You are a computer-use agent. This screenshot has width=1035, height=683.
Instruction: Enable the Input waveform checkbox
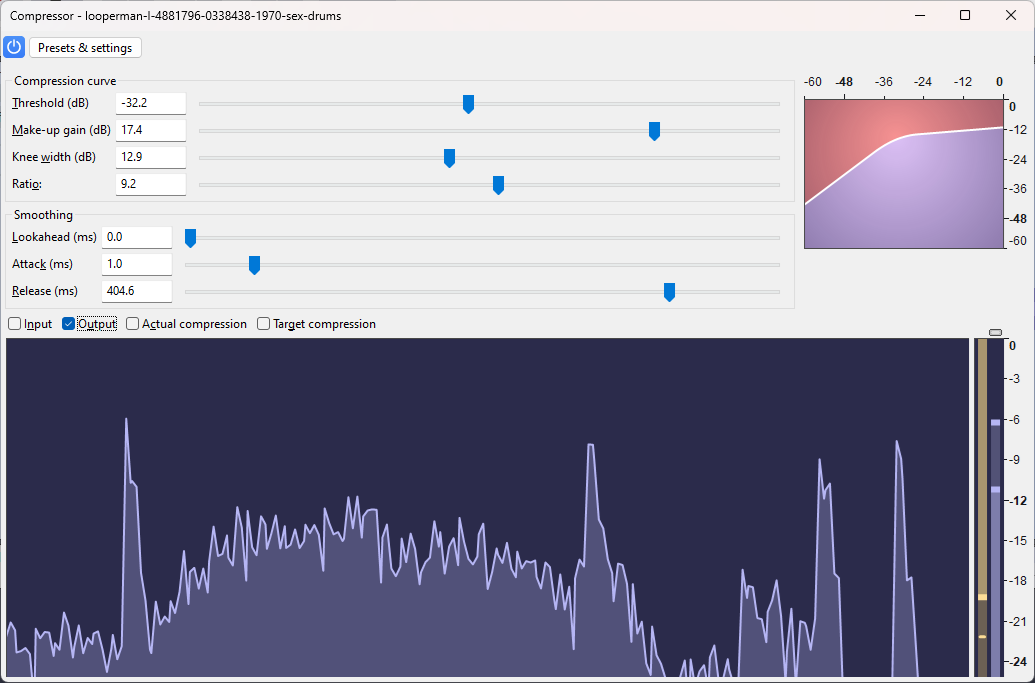pyautogui.click(x=14, y=323)
